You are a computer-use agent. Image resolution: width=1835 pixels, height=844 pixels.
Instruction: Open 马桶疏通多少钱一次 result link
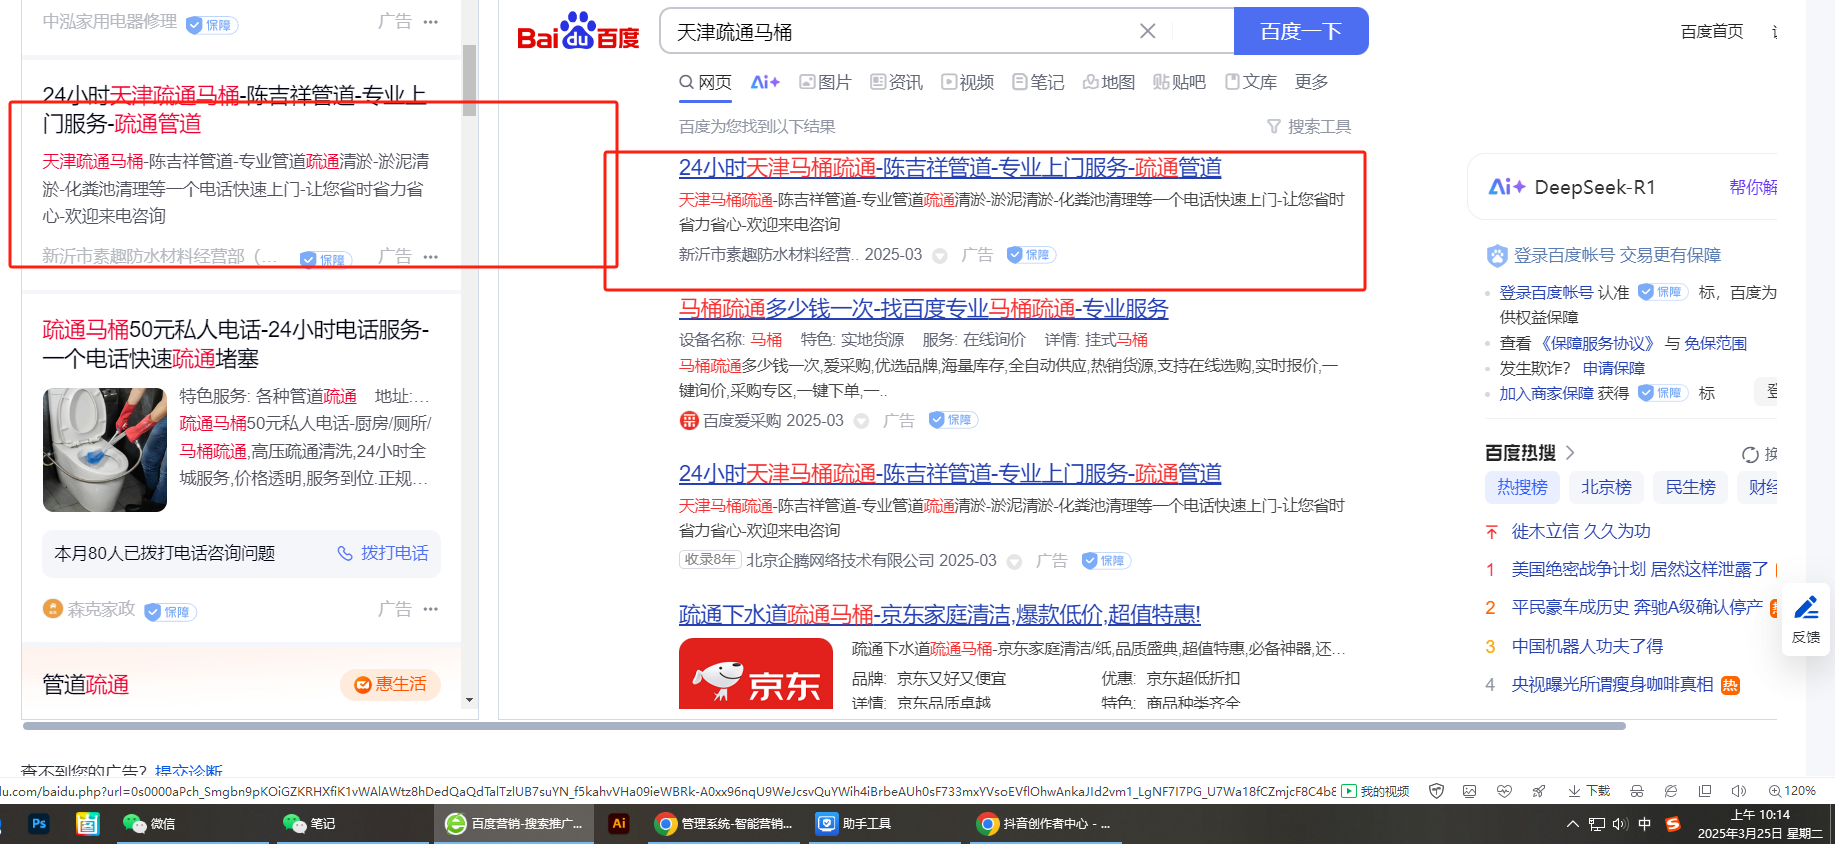923,308
